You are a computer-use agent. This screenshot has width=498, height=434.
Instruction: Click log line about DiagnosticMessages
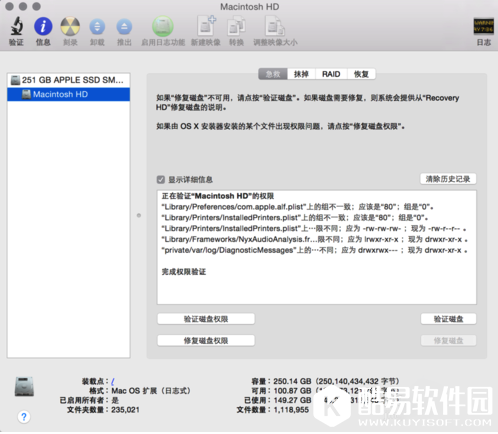(315, 250)
